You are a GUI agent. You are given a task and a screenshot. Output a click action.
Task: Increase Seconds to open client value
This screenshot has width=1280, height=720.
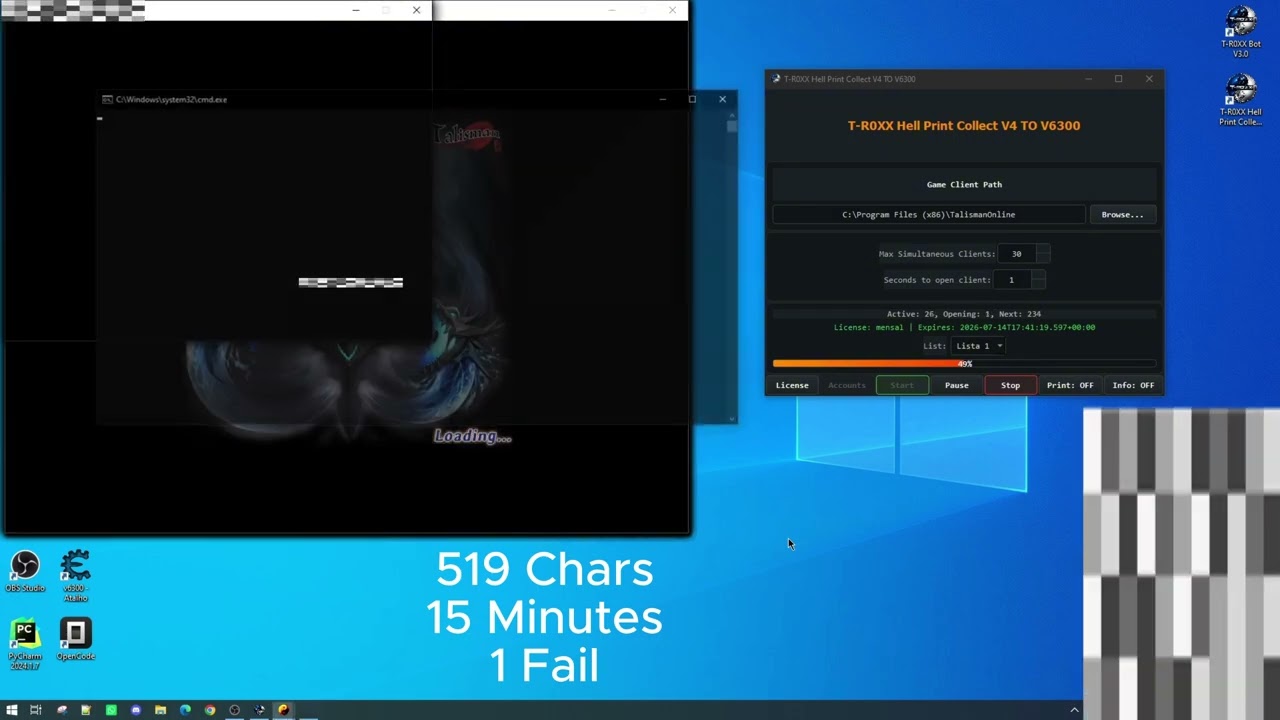1038,275
